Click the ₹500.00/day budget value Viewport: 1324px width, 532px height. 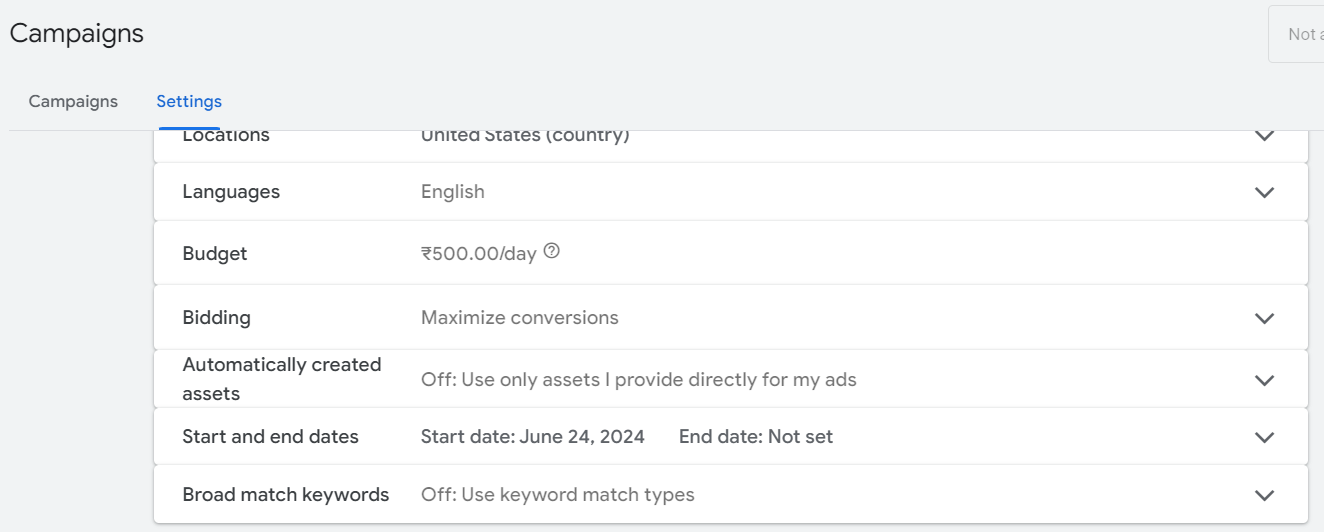[x=478, y=254]
